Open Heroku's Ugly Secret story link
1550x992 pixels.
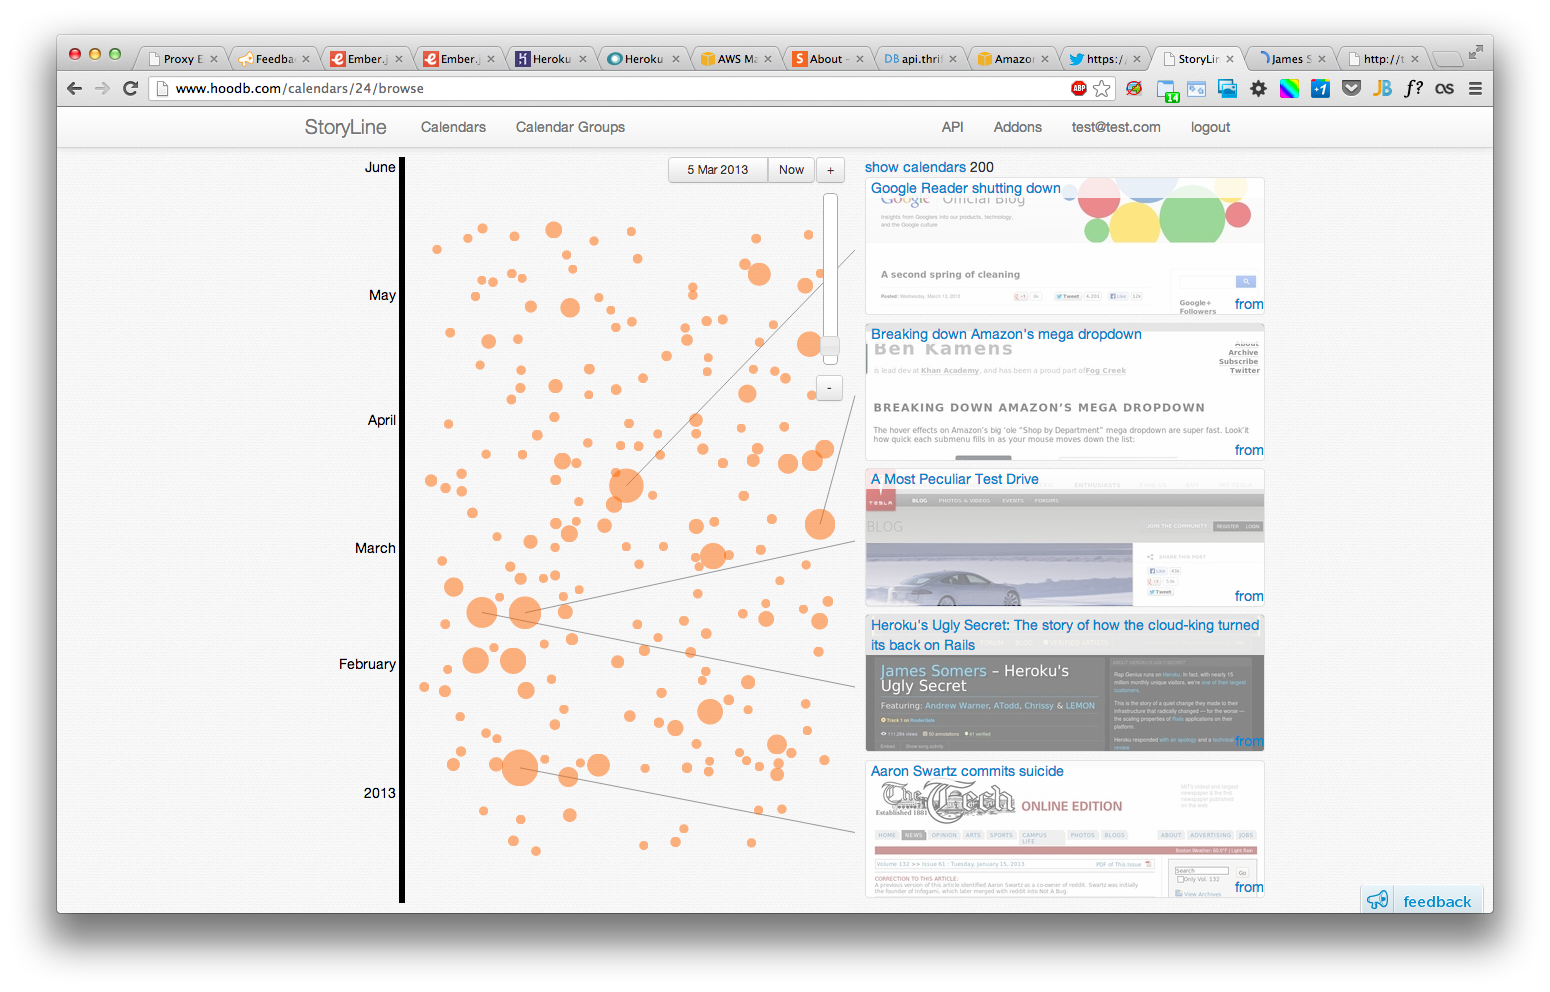click(x=1065, y=635)
